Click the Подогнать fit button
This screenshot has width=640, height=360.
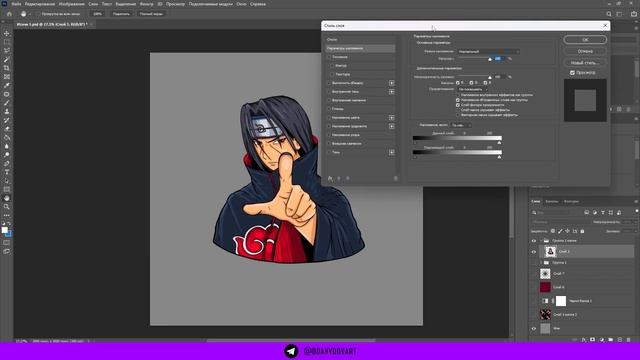[x=121, y=14]
